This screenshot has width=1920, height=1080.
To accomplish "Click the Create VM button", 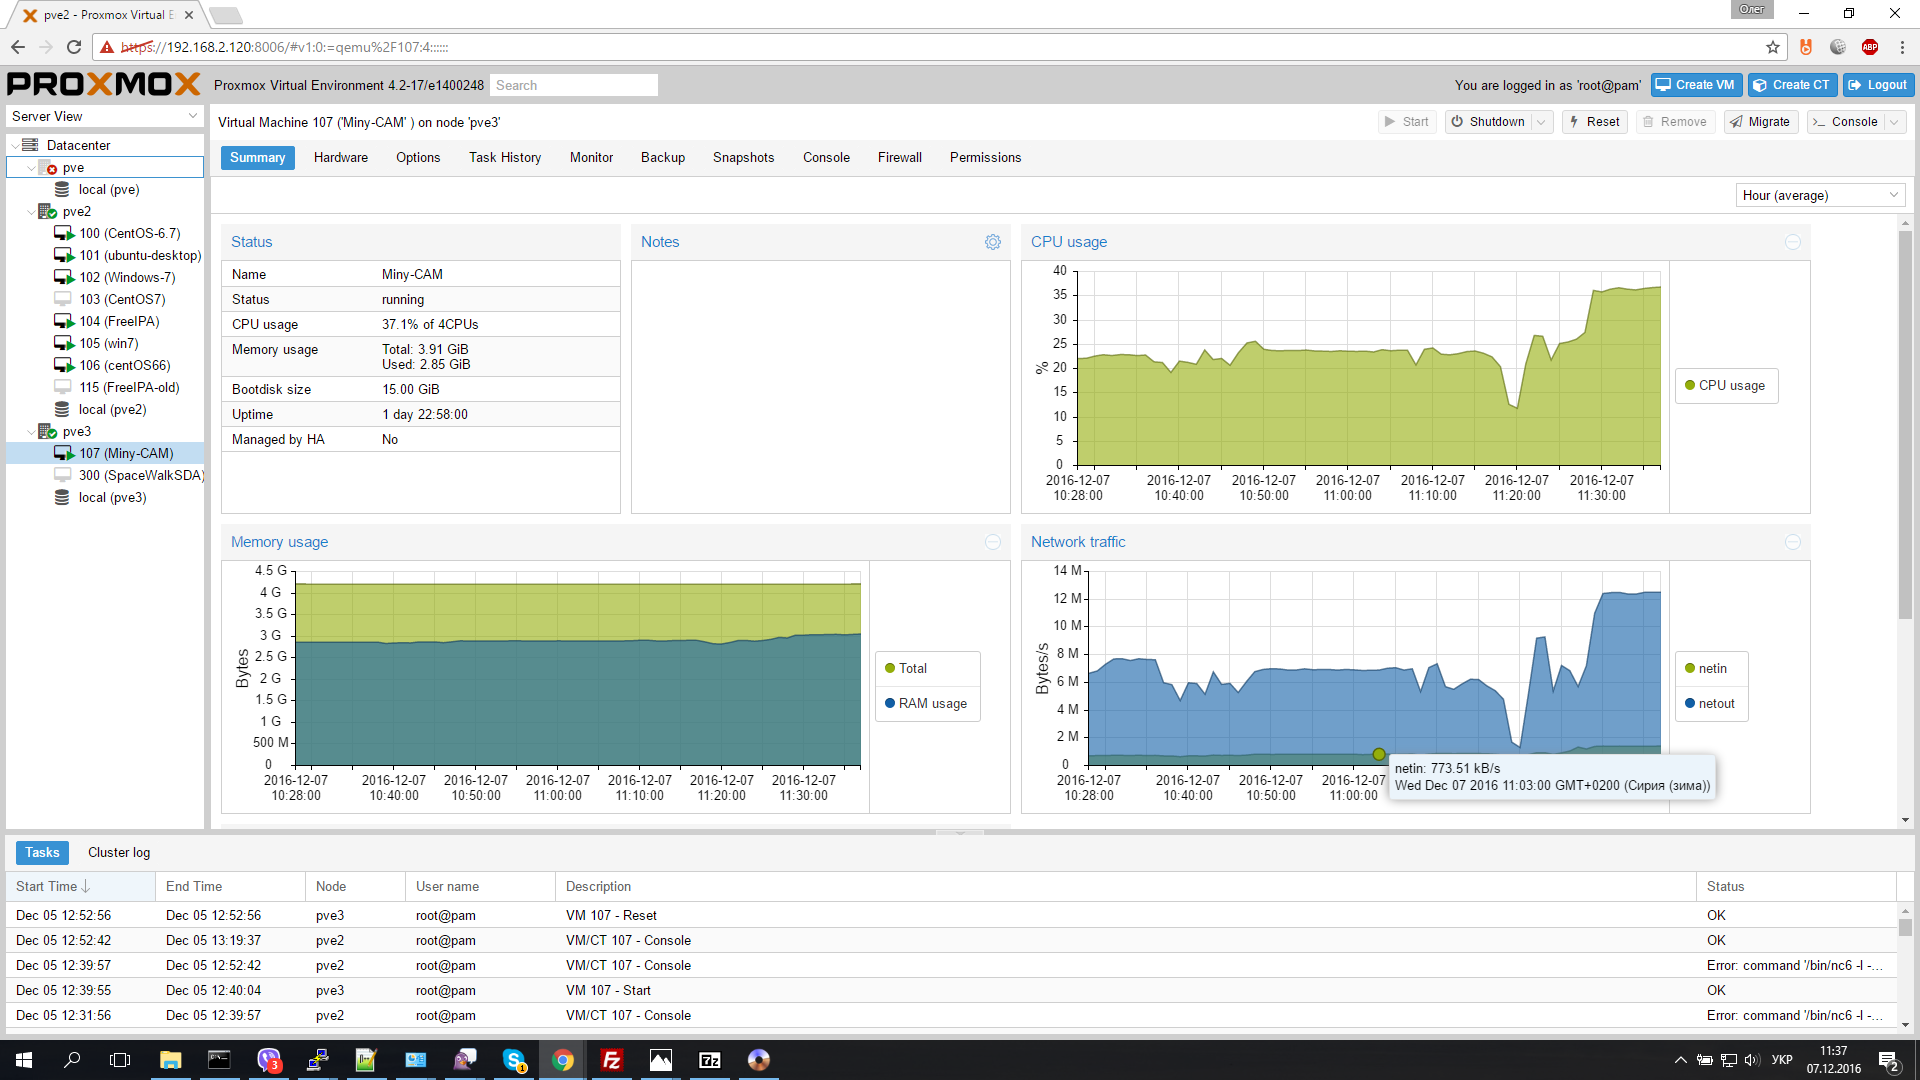I will 1695,85.
